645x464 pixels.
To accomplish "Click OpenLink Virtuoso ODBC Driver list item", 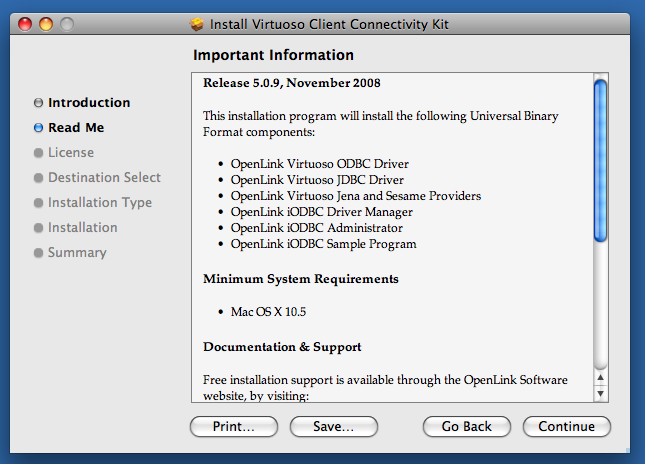I will coord(320,164).
